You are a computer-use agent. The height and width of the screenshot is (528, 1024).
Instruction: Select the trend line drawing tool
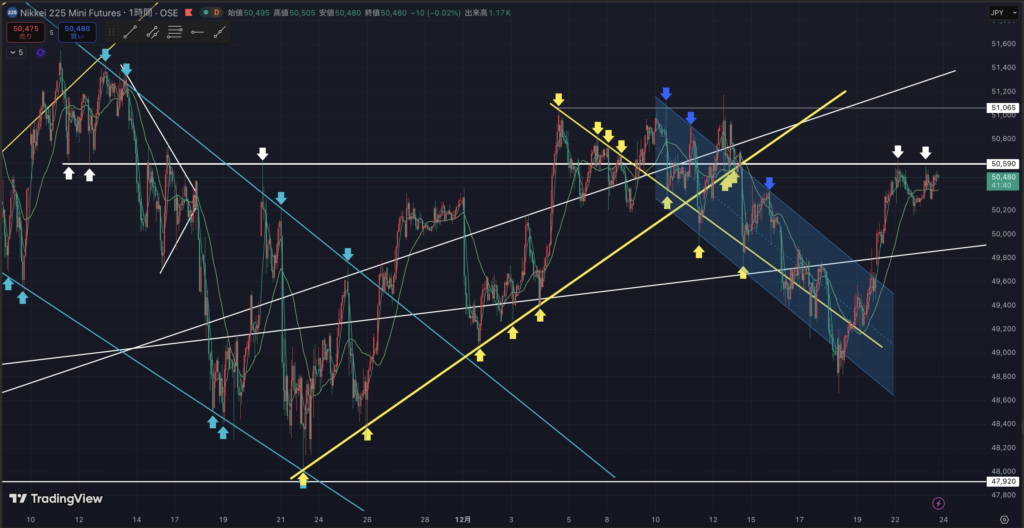click(131, 32)
